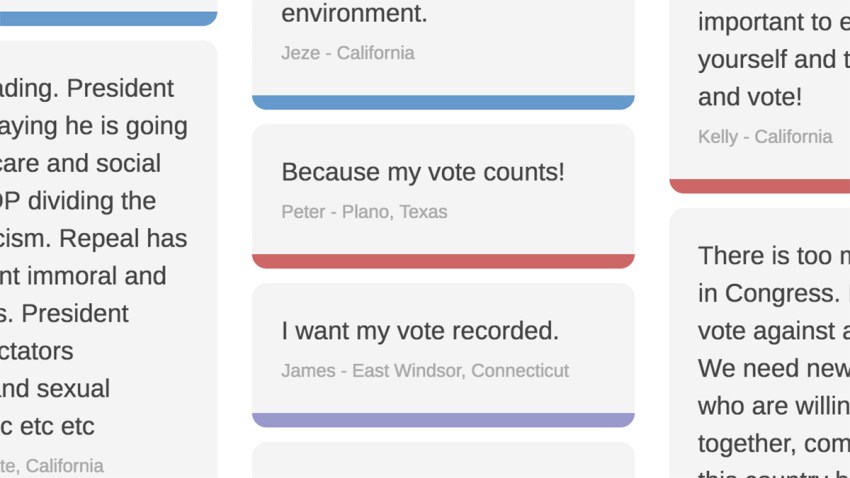This screenshot has height=478, width=850.
Task: Click the "Jeze - California" attribution
Action: coord(348,53)
